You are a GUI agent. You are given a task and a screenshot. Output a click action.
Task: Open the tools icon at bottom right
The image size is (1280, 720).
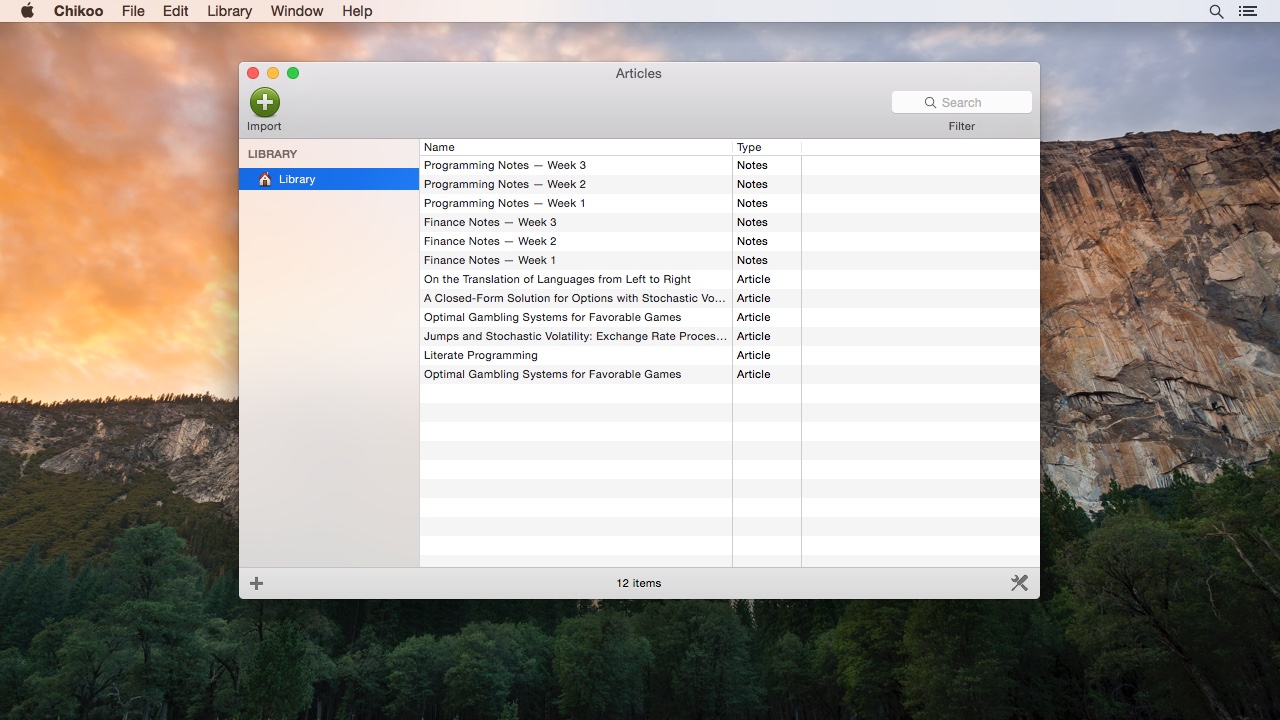click(x=1019, y=583)
